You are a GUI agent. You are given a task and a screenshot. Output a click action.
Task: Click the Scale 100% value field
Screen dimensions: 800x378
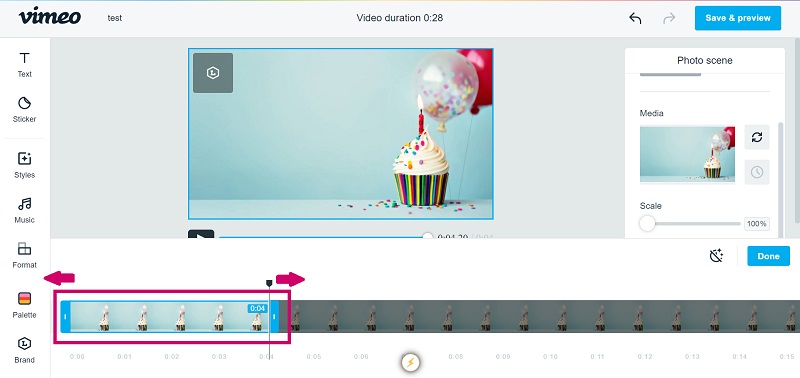coord(757,223)
